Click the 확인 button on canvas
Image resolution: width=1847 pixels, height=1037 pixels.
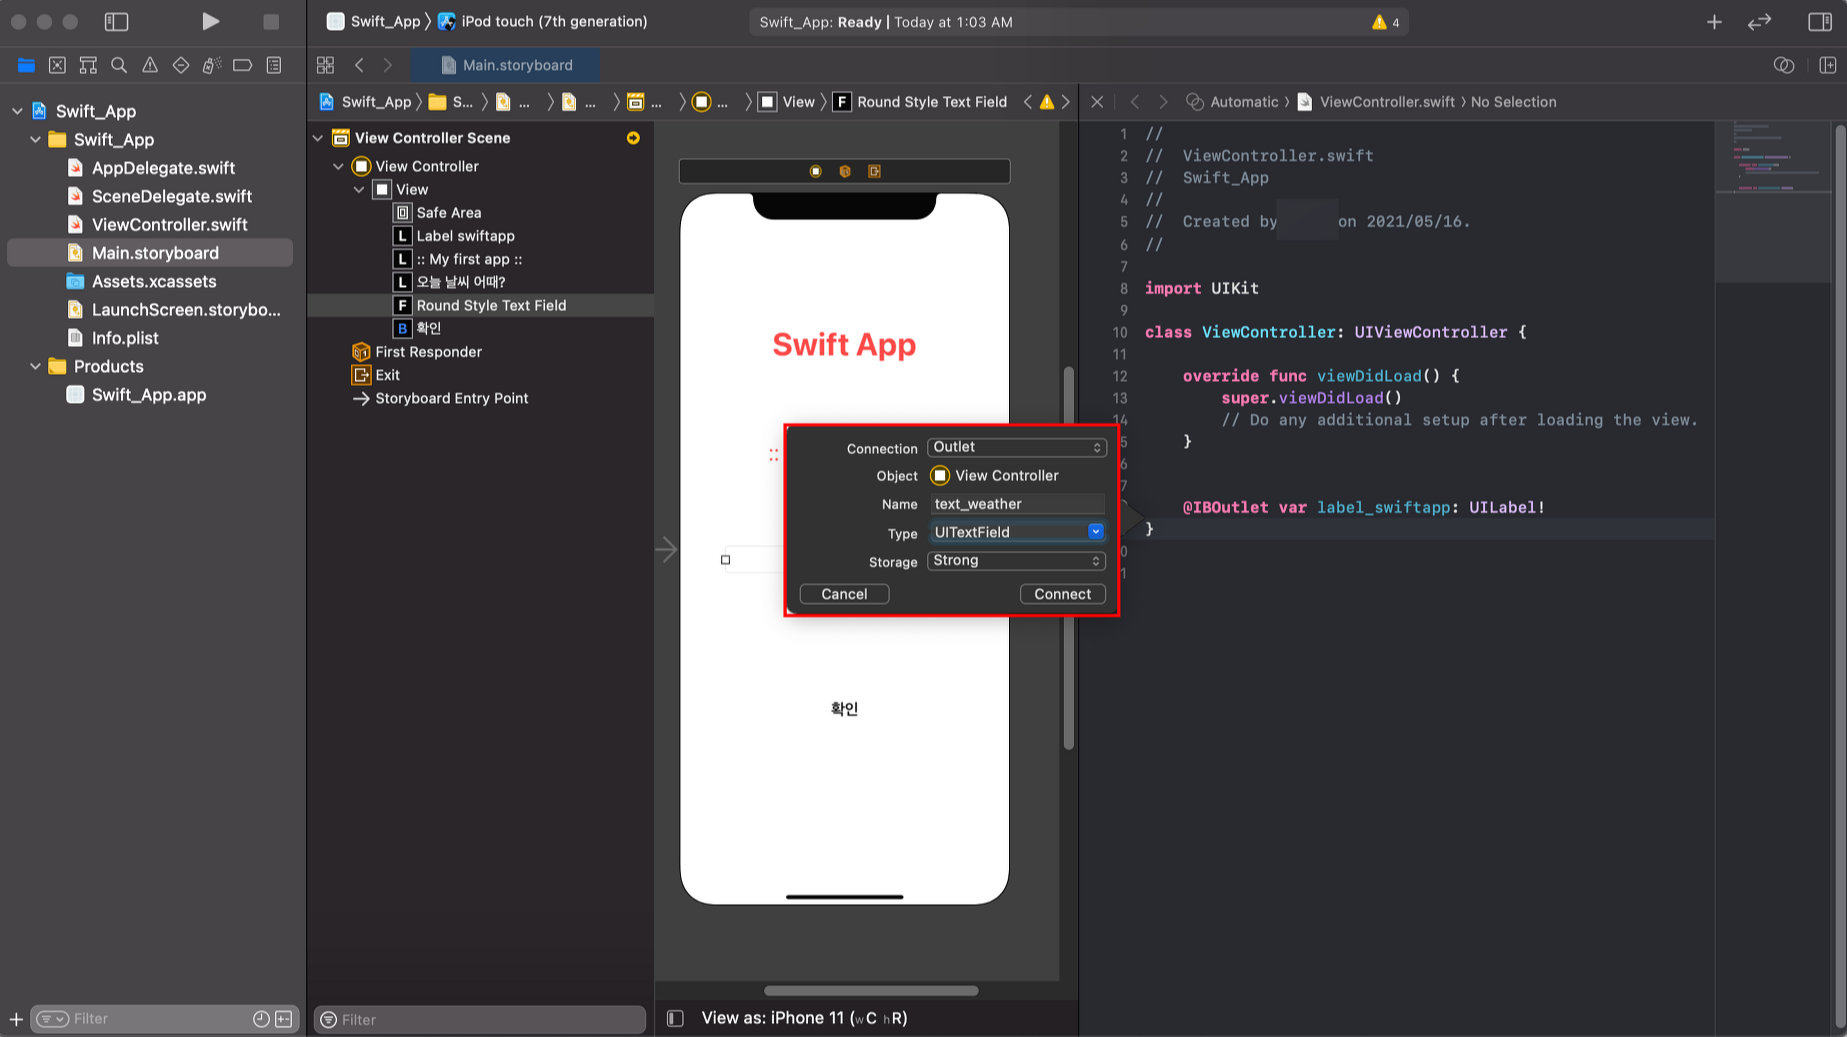[x=844, y=709]
